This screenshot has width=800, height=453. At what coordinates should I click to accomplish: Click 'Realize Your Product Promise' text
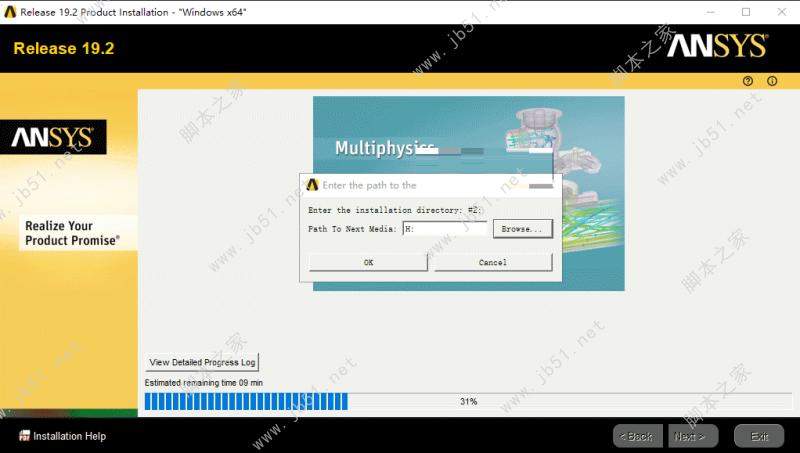pyautogui.click(x=72, y=233)
